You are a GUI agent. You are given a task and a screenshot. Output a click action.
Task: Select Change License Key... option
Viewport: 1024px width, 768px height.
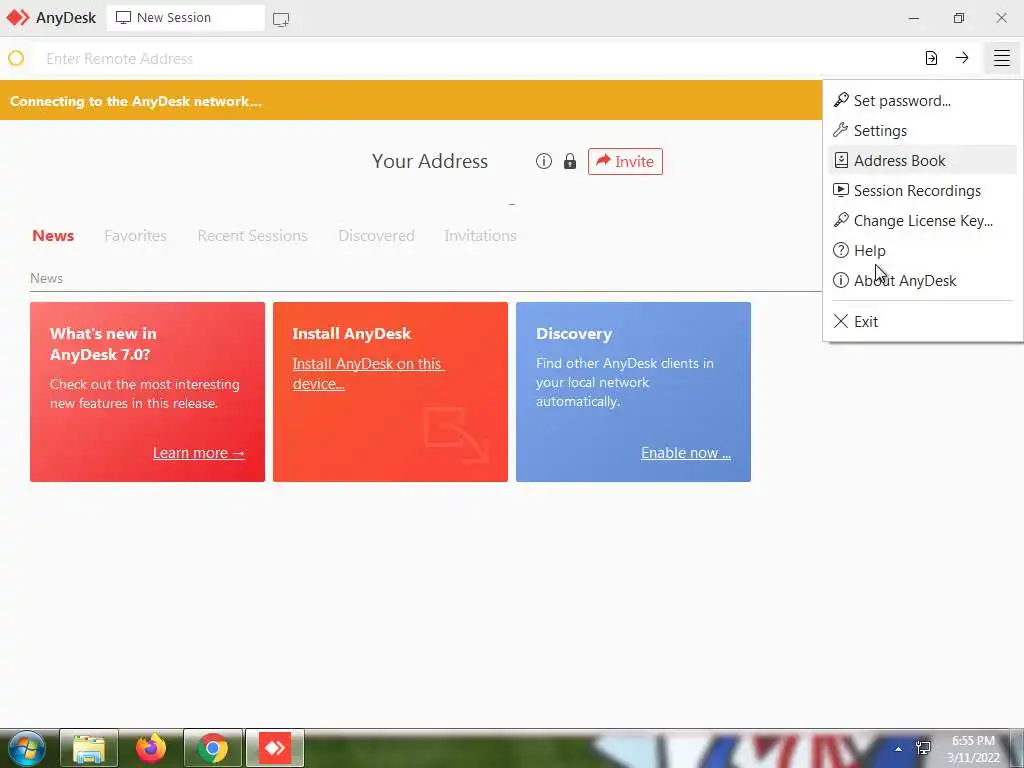(922, 221)
